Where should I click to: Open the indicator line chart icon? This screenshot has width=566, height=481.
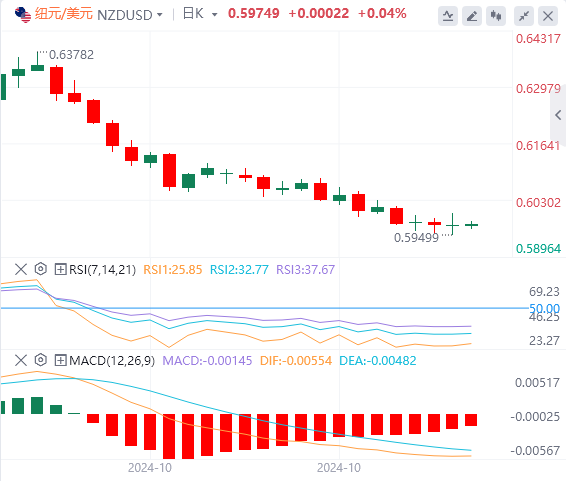tap(448, 16)
